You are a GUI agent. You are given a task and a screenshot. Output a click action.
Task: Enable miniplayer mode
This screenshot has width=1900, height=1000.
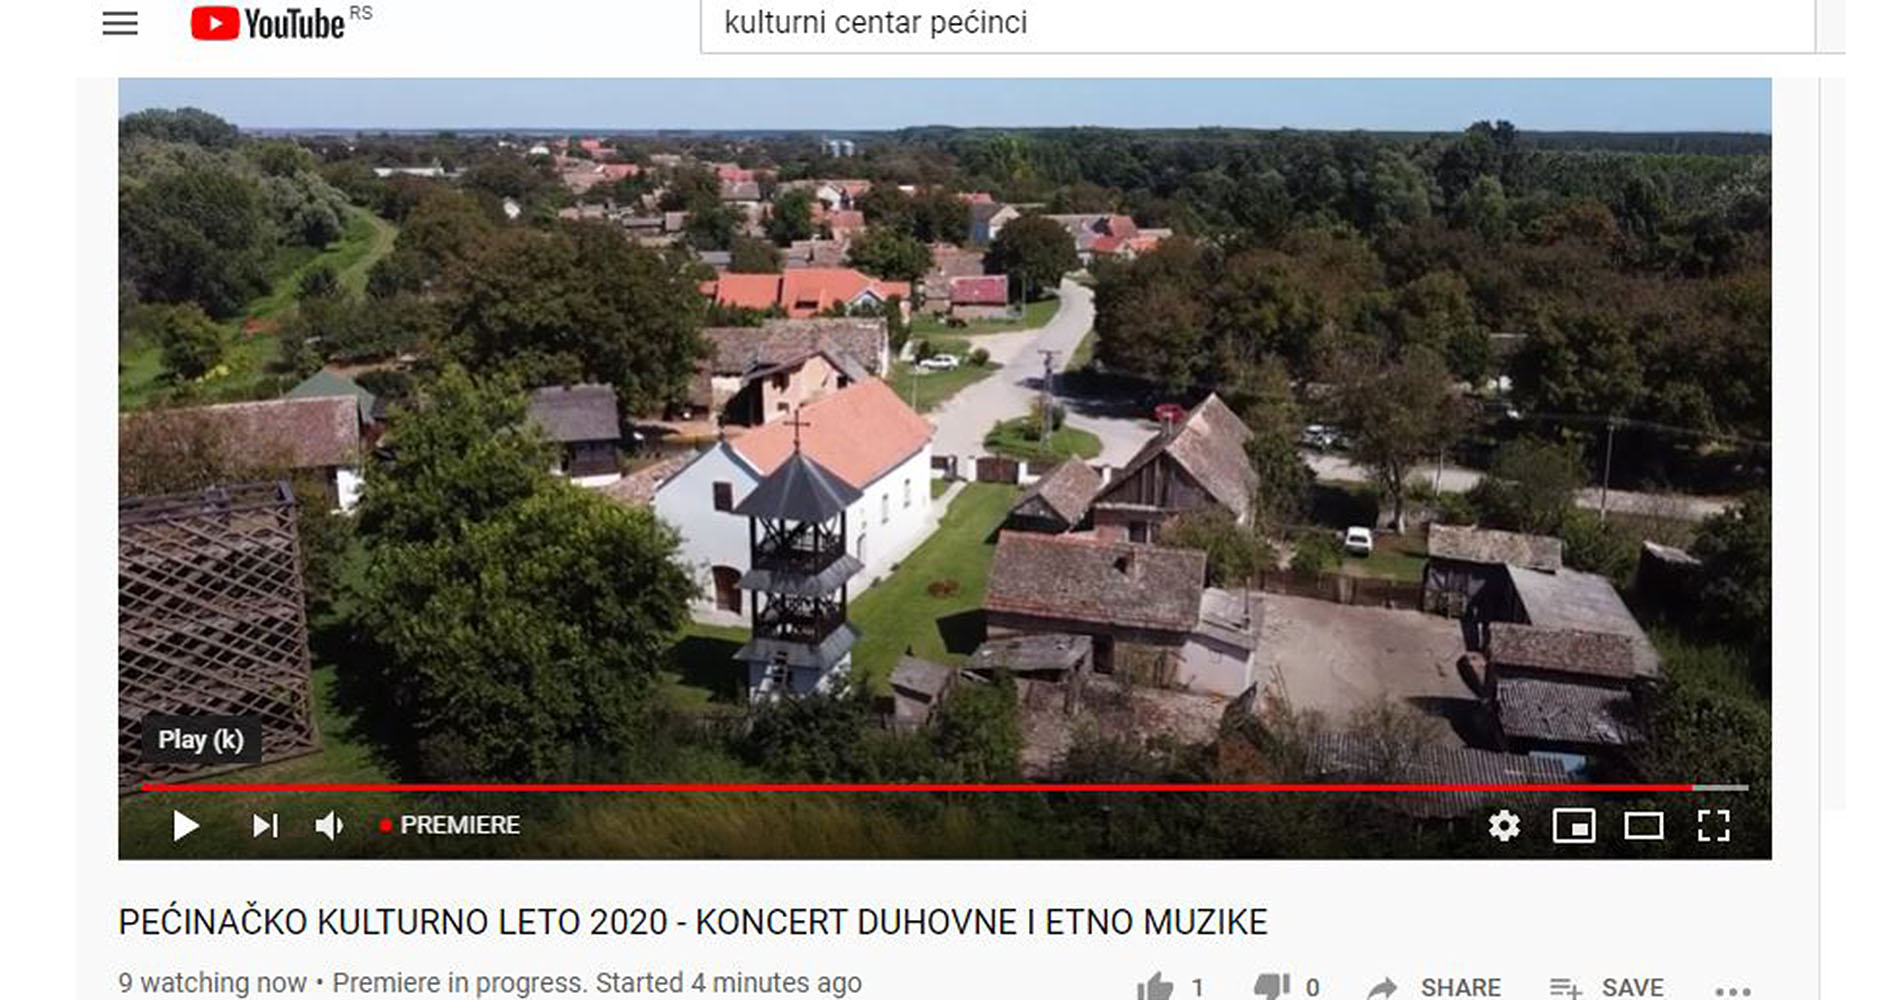[x=1574, y=826]
